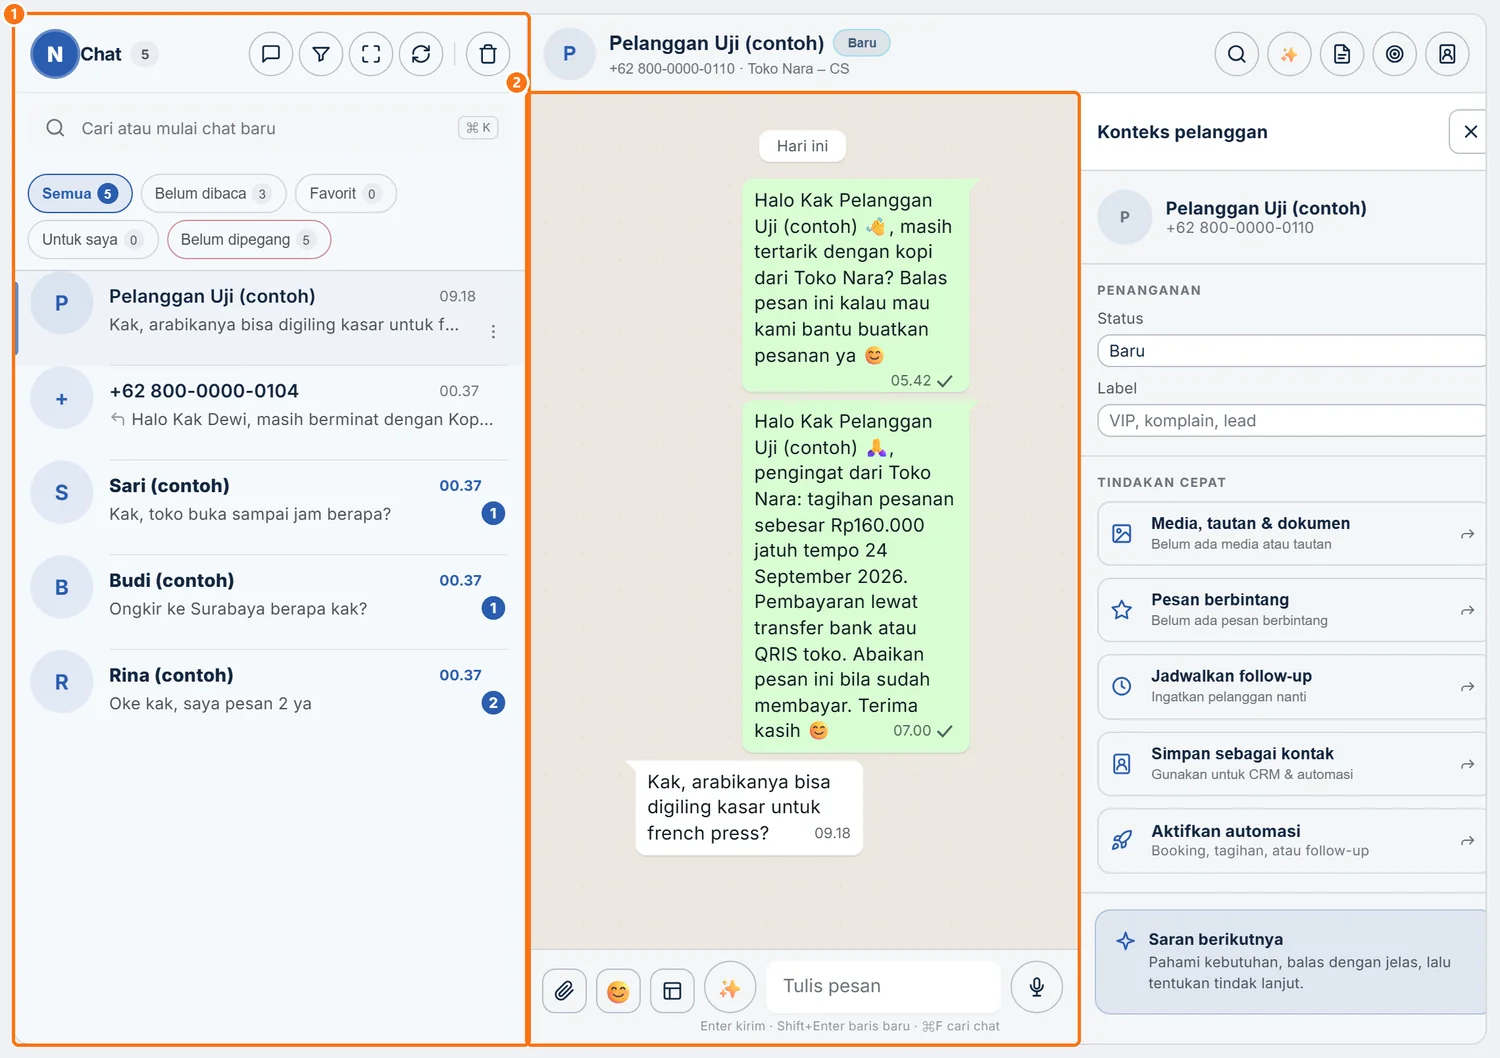The width and height of the screenshot is (1500, 1058).
Task: Open Media, tautan & dokumen quick action
Action: point(1291,534)
